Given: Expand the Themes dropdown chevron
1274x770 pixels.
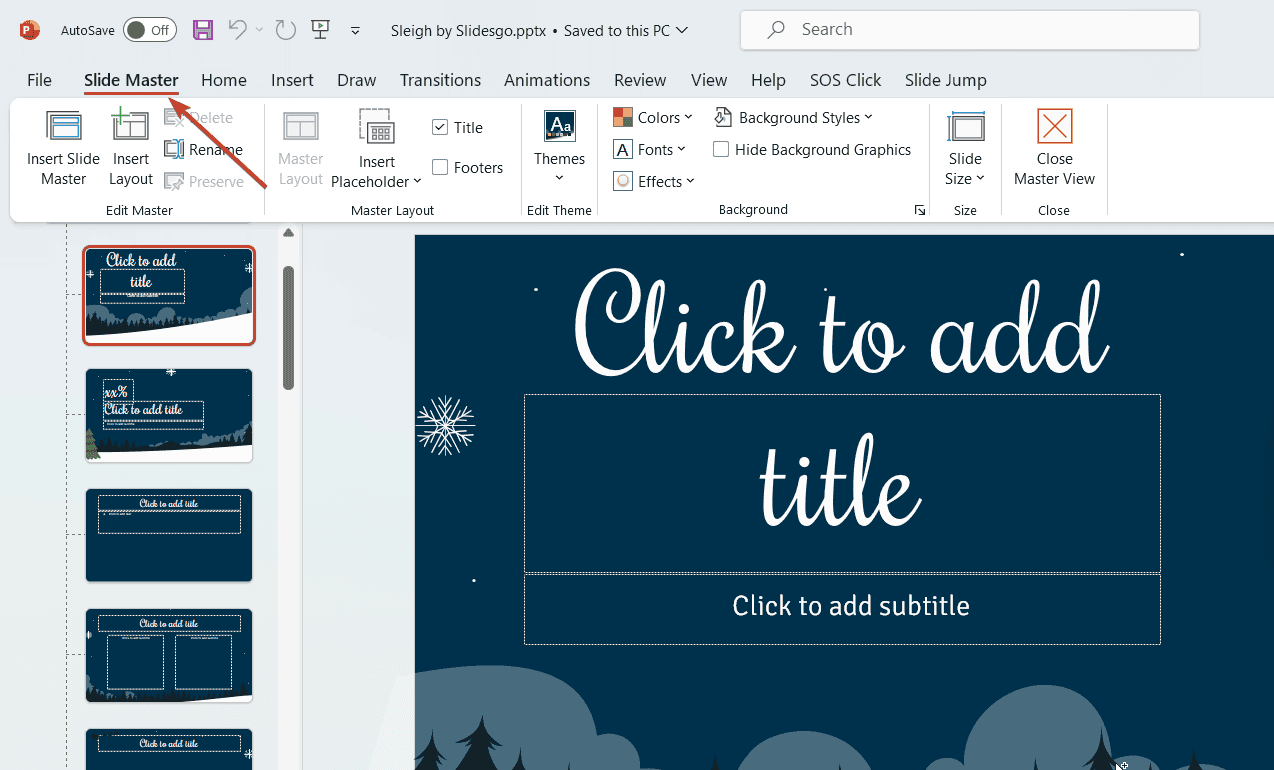Looking at the screenshot, I should click(x=560, y=178).
